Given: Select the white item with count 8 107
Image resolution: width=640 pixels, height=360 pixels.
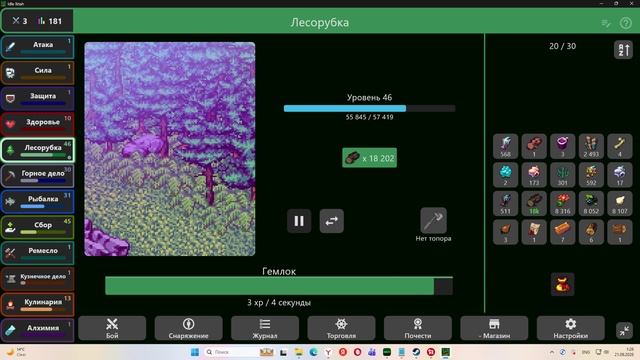Looking at the screenshot, I should (620, 203).
